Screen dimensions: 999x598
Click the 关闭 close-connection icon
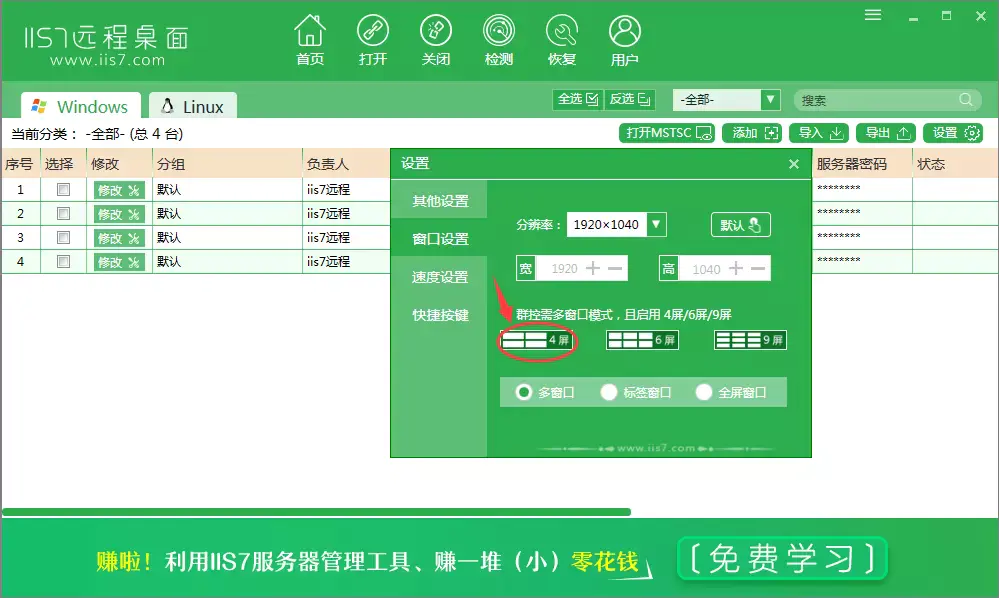click(436, 40)
